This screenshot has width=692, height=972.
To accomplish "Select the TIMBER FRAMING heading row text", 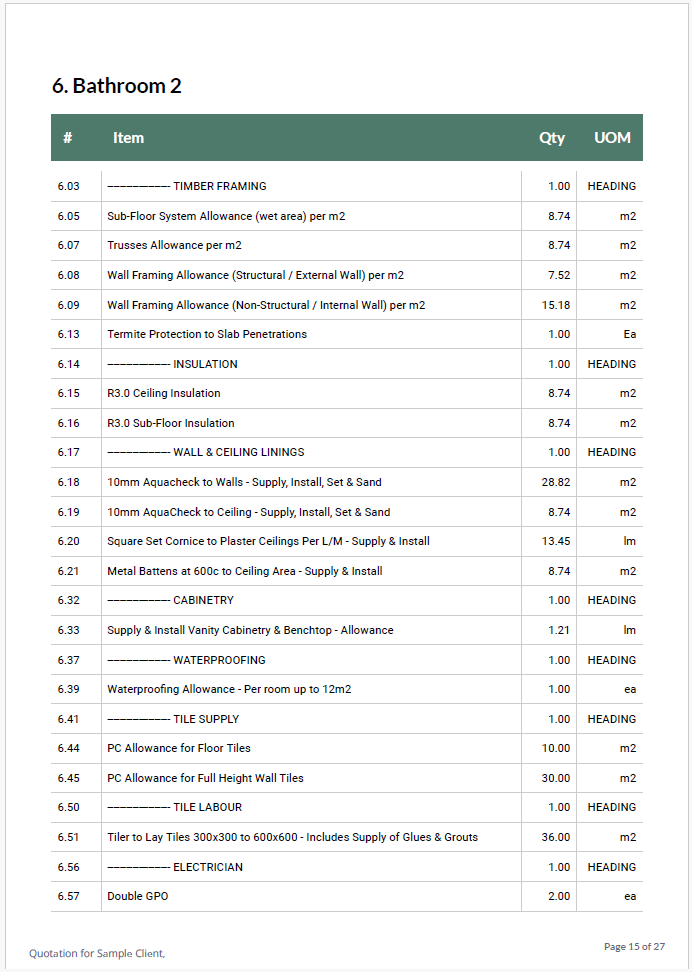I will [x=187, y=186].
